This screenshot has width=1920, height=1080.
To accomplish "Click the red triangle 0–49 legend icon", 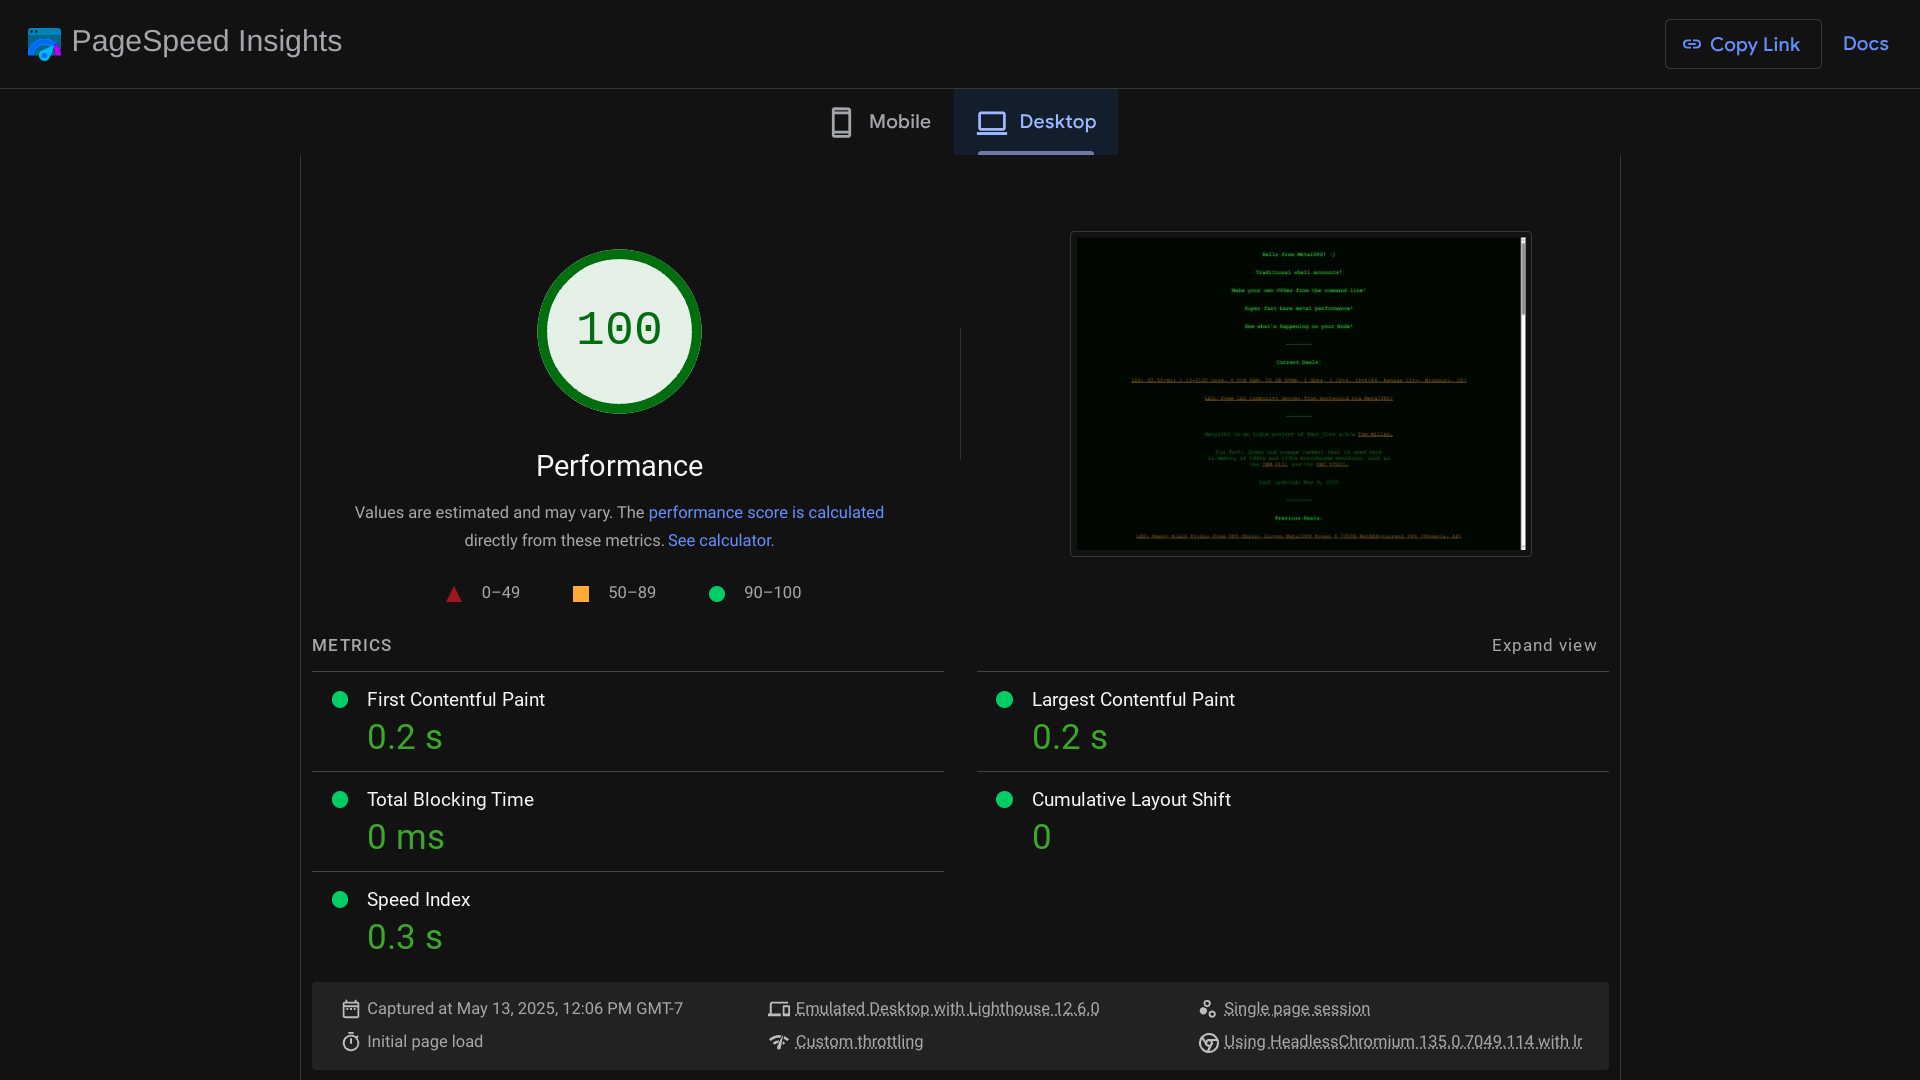I will point(454,594).
